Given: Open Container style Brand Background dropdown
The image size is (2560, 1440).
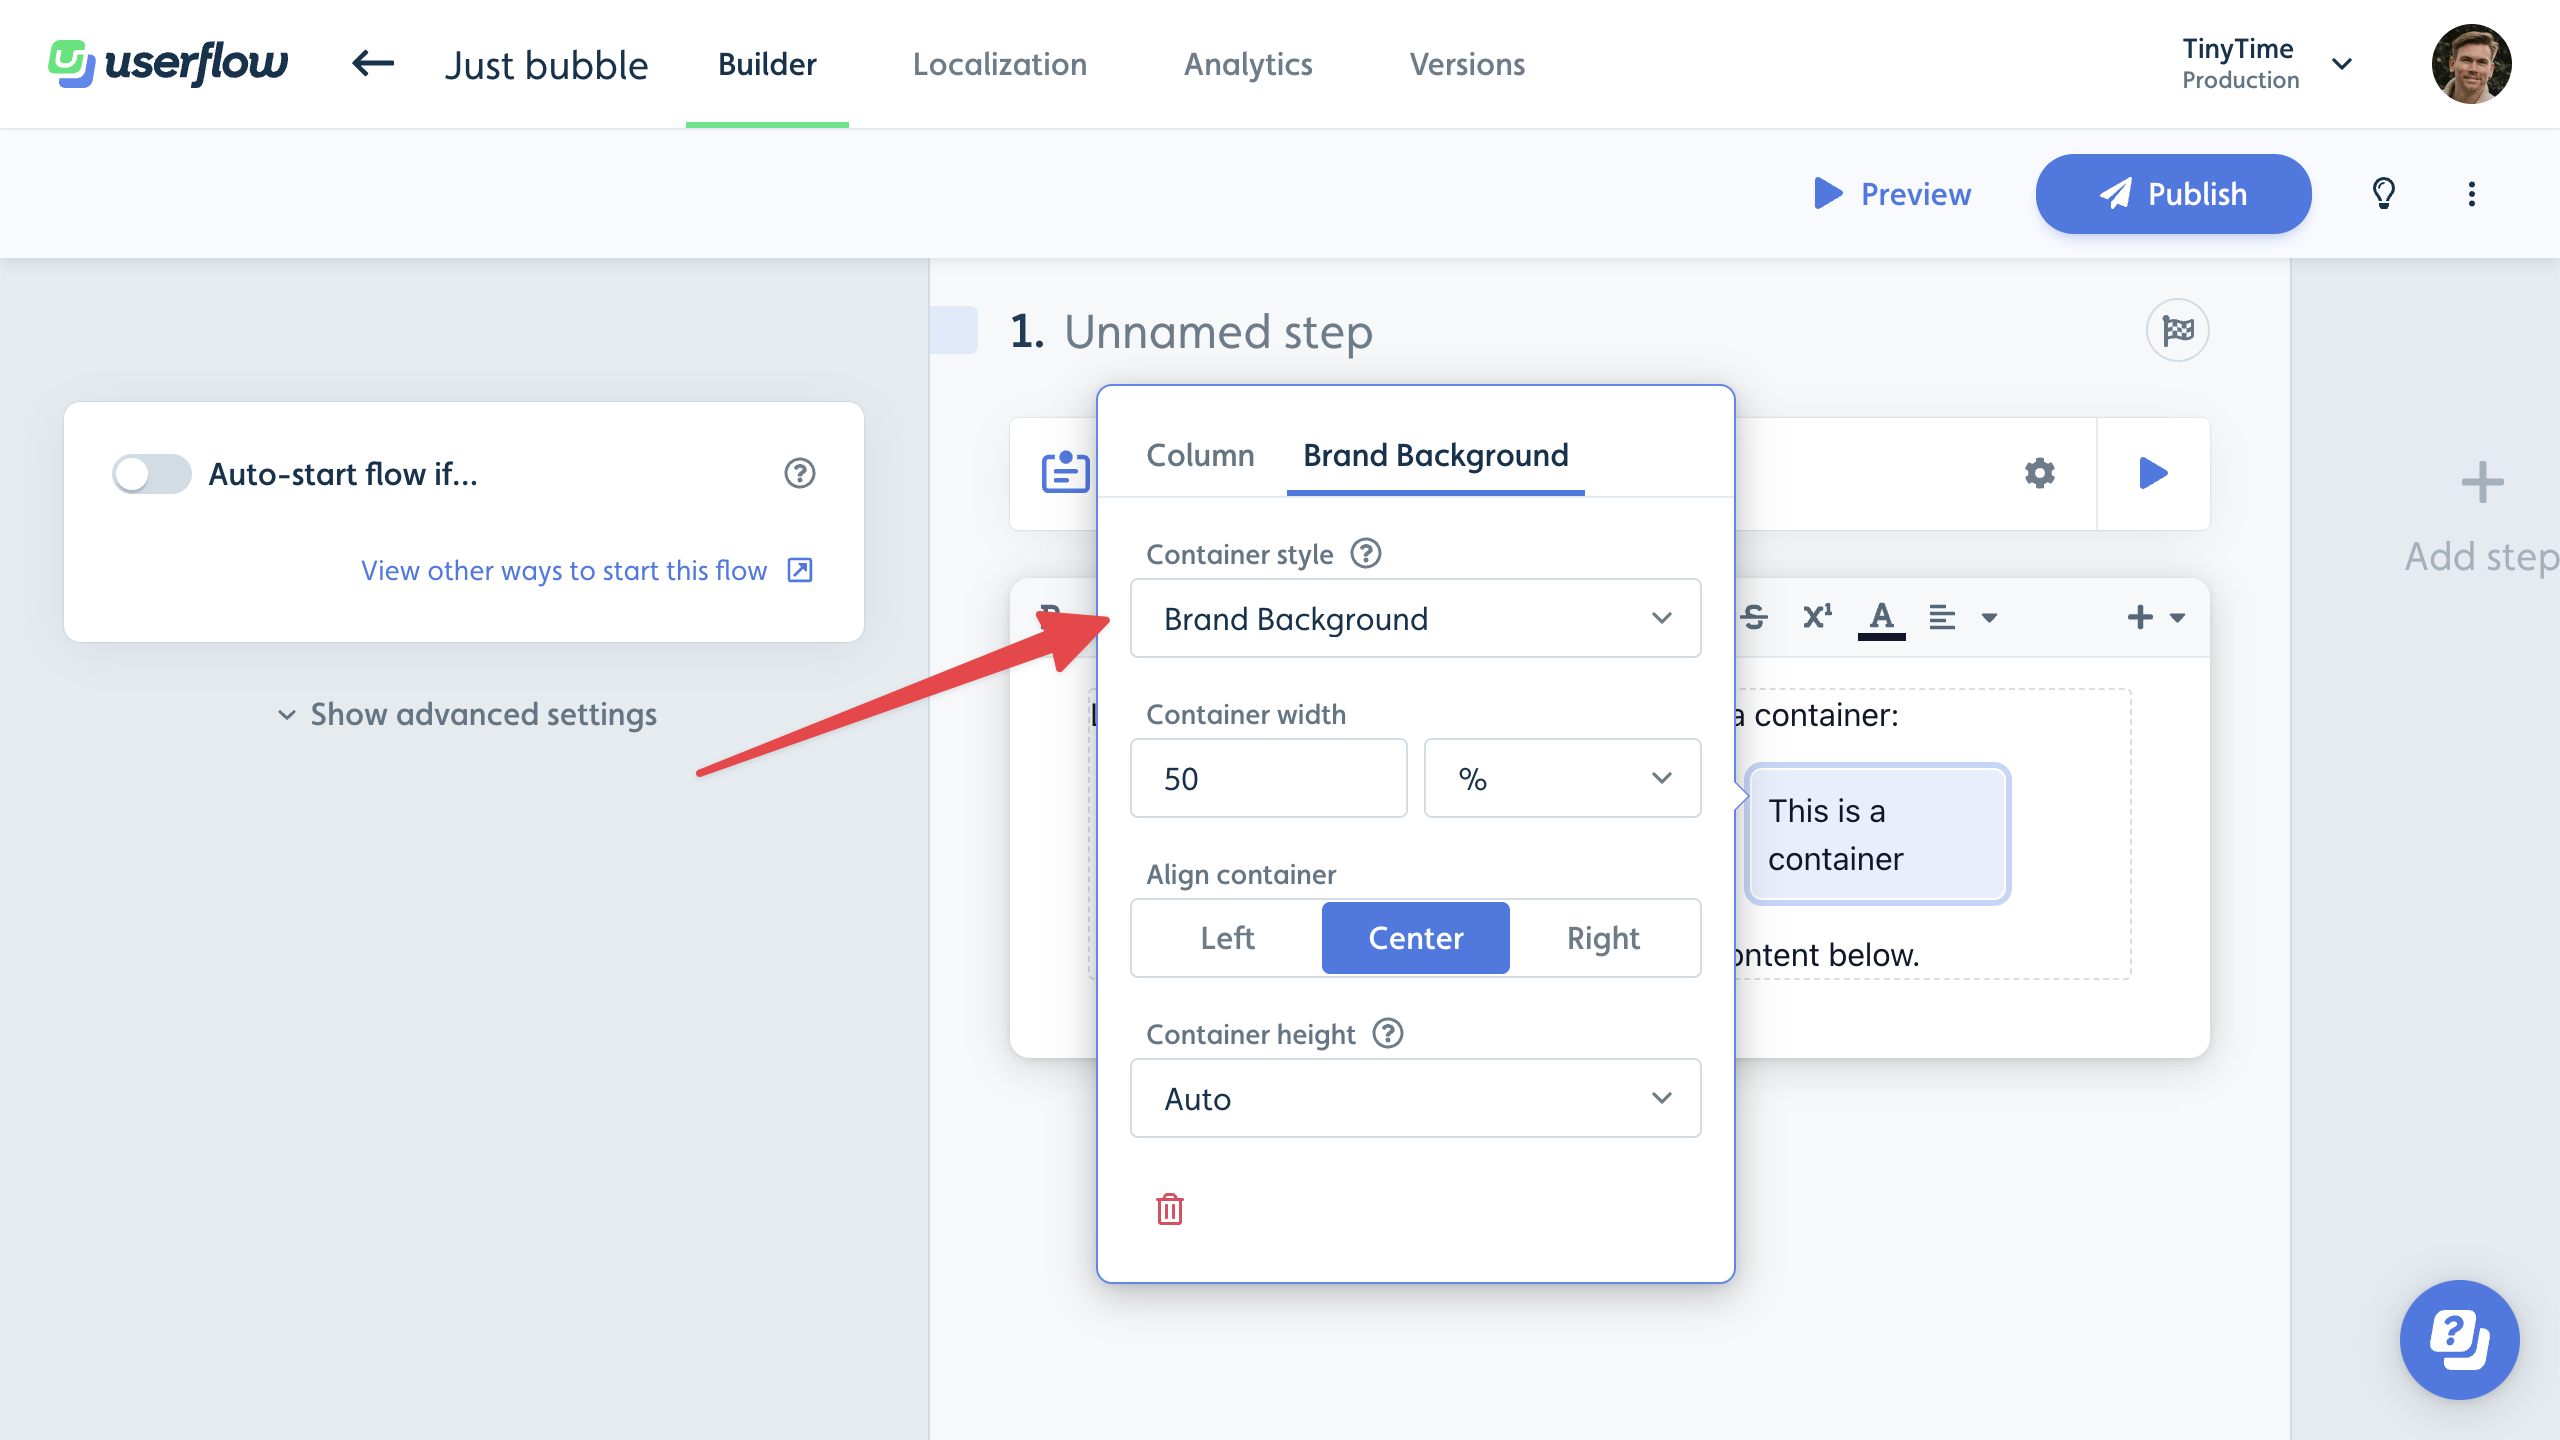Looking at the screenshot, I should coord(1415,618).
